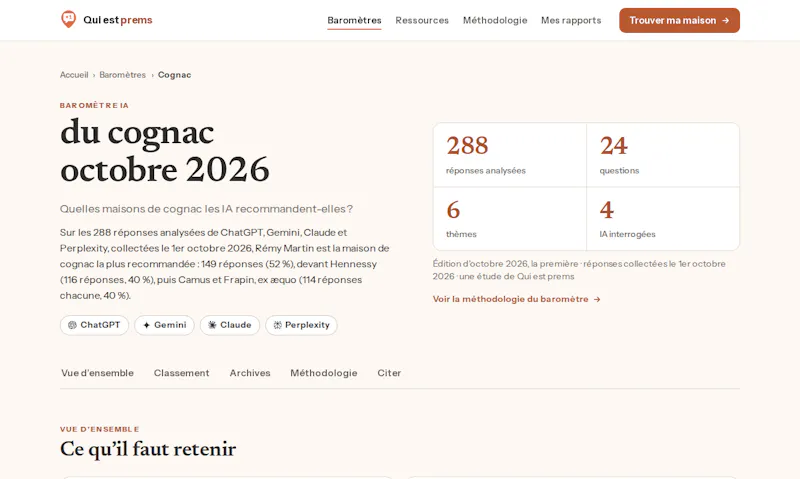
Task: Go to Baromètres breadcrumb
Action: point(122,75)
